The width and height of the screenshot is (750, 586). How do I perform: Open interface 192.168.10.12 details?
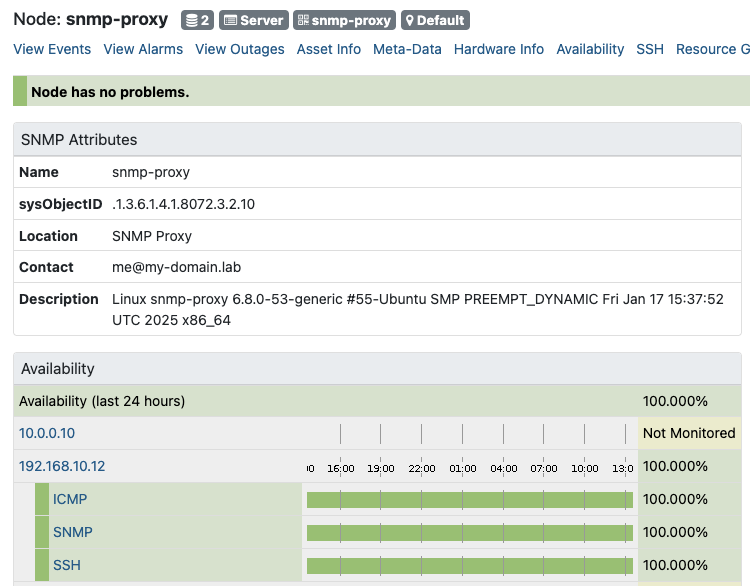click(62, 466)
